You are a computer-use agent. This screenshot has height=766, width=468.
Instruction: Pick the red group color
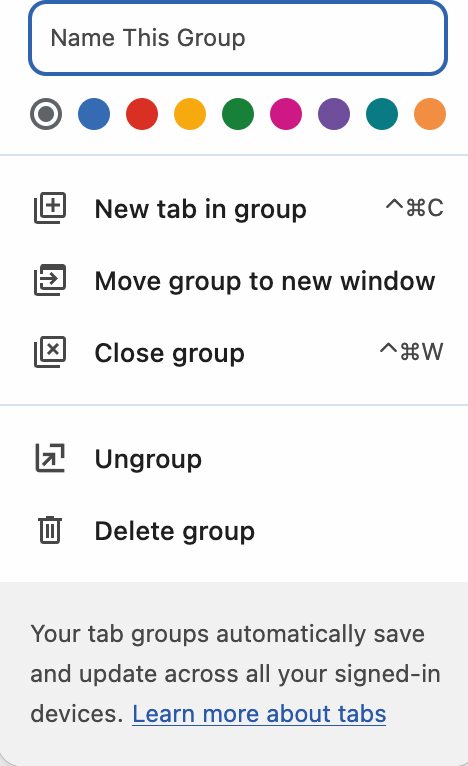click(x=142, y=114)
